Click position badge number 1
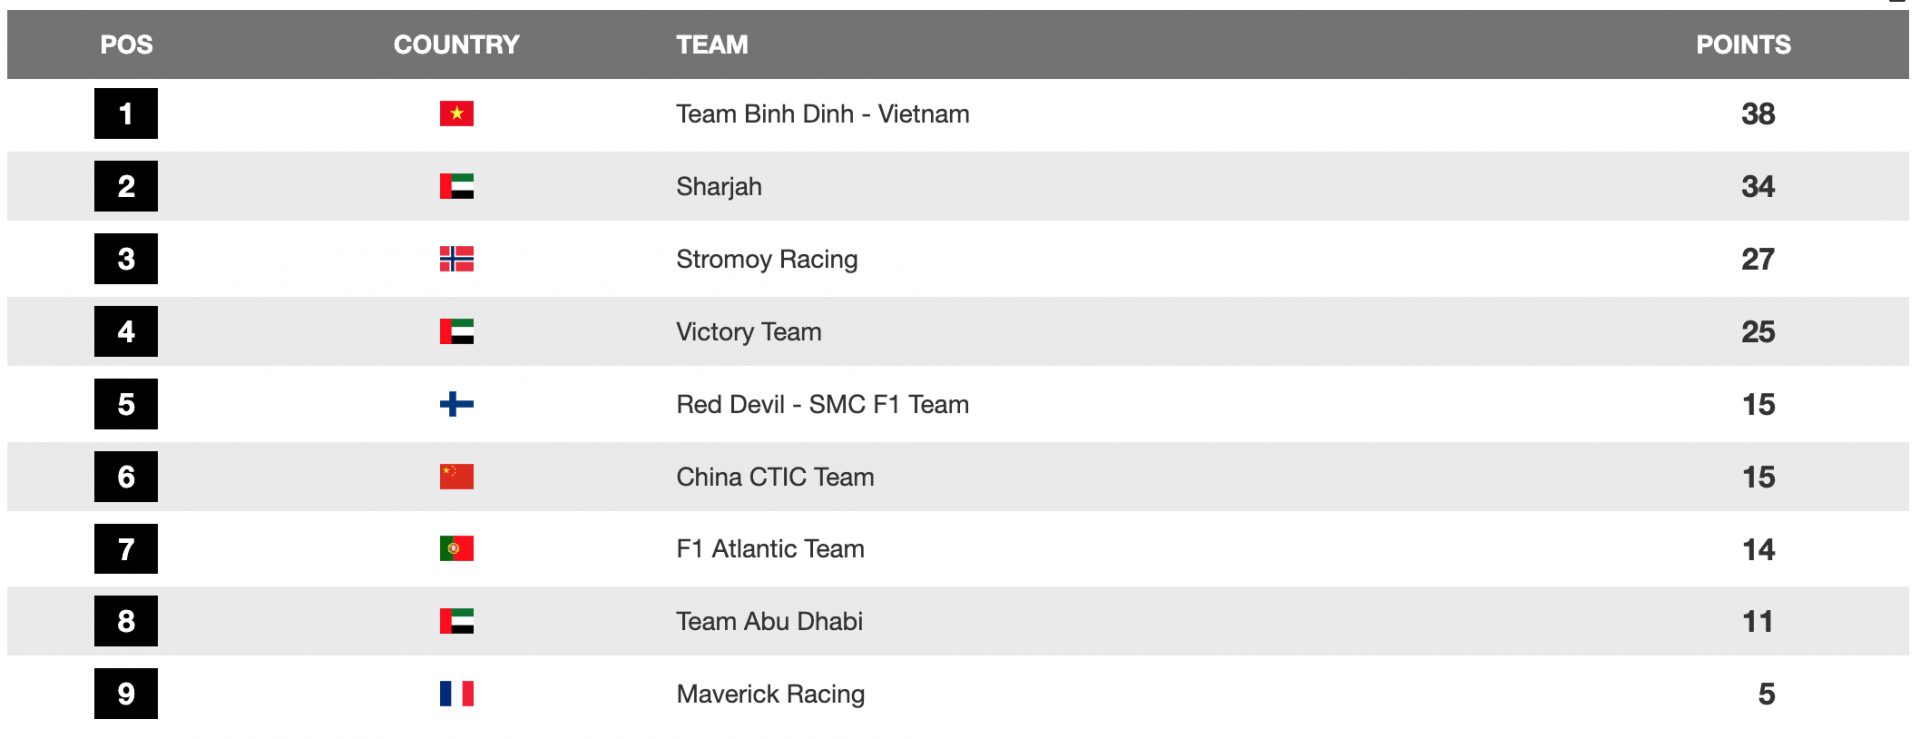 (x=126, y=114)
